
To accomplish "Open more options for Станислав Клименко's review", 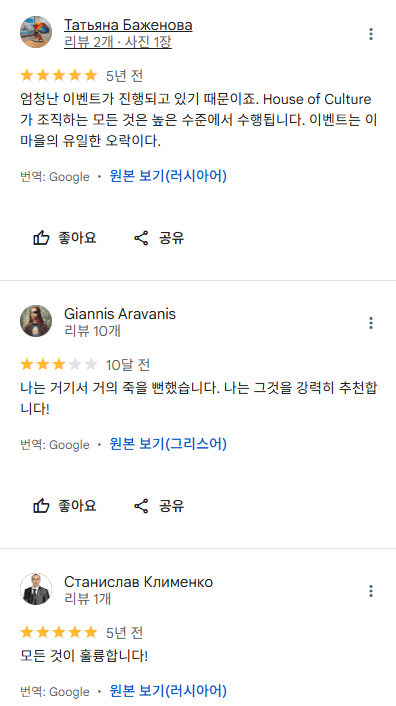I will pyautogui.click(x=371, y=590).
